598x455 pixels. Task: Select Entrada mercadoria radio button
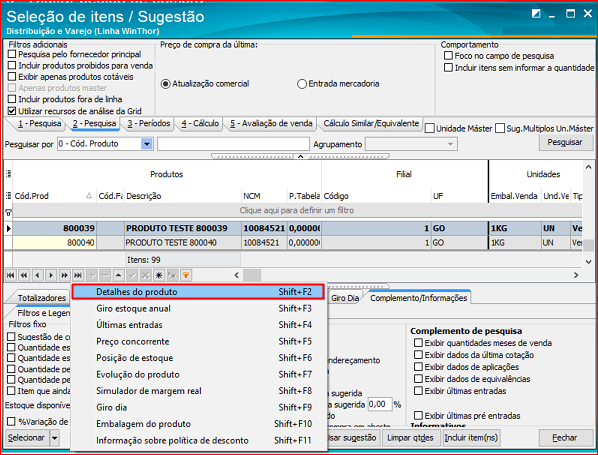tap(302, 84)
